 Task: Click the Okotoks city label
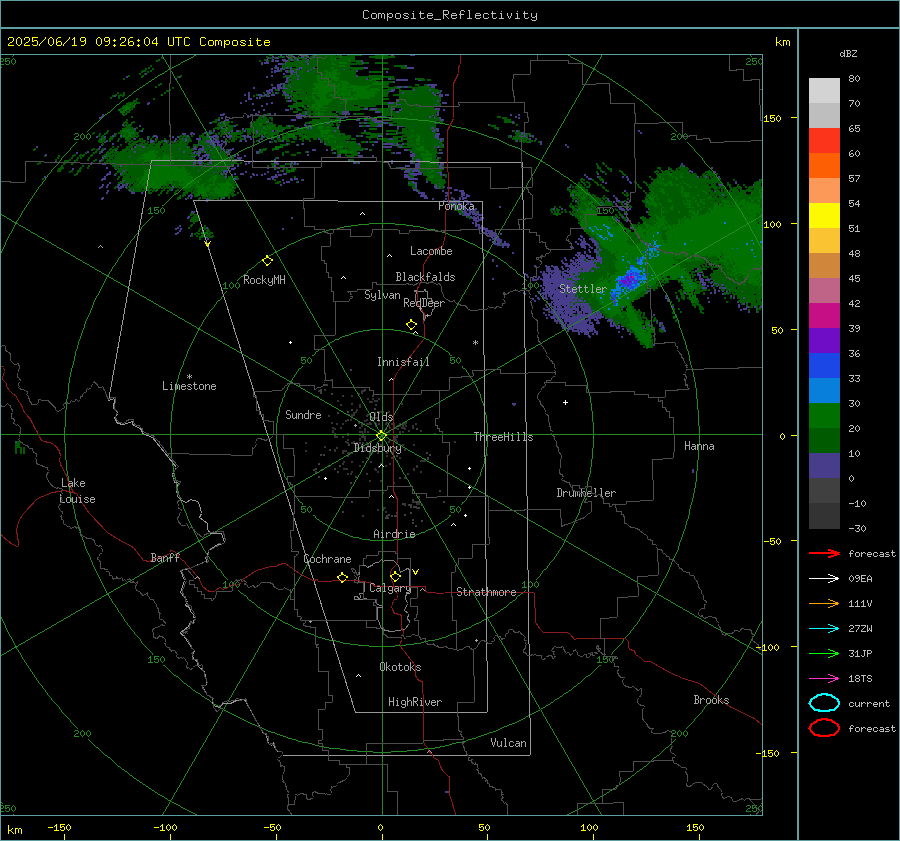(400, 667)
